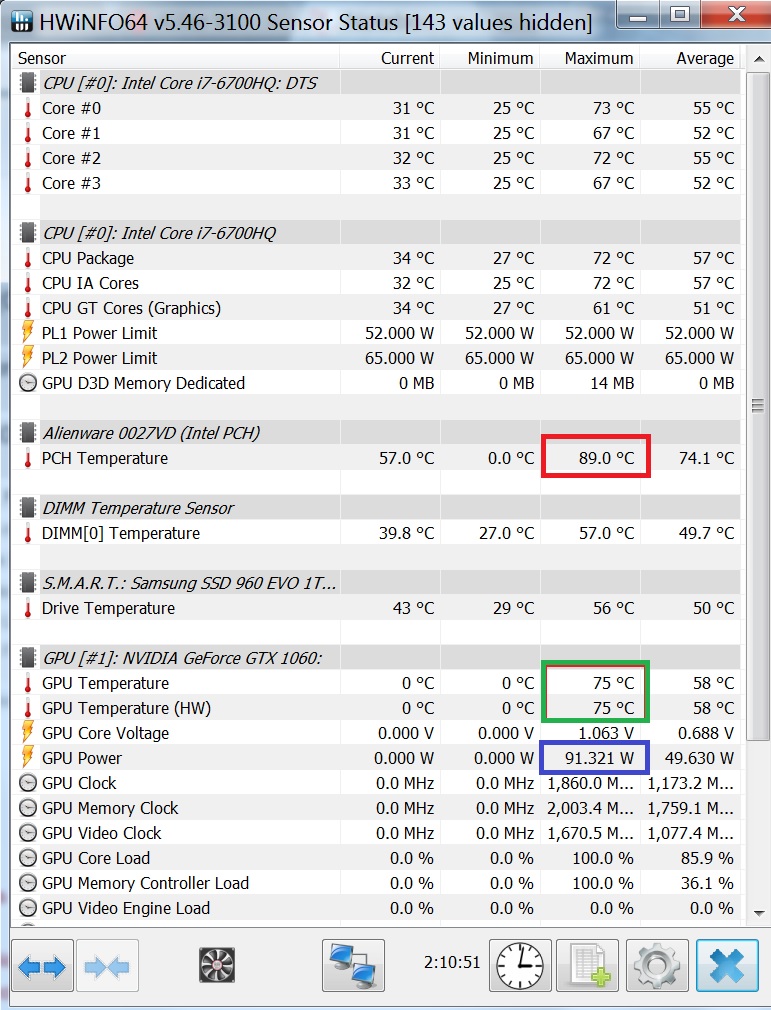The image size is (771, 1010).
Task: Reset the elapsed time clock icon
Action: point(520,966)
